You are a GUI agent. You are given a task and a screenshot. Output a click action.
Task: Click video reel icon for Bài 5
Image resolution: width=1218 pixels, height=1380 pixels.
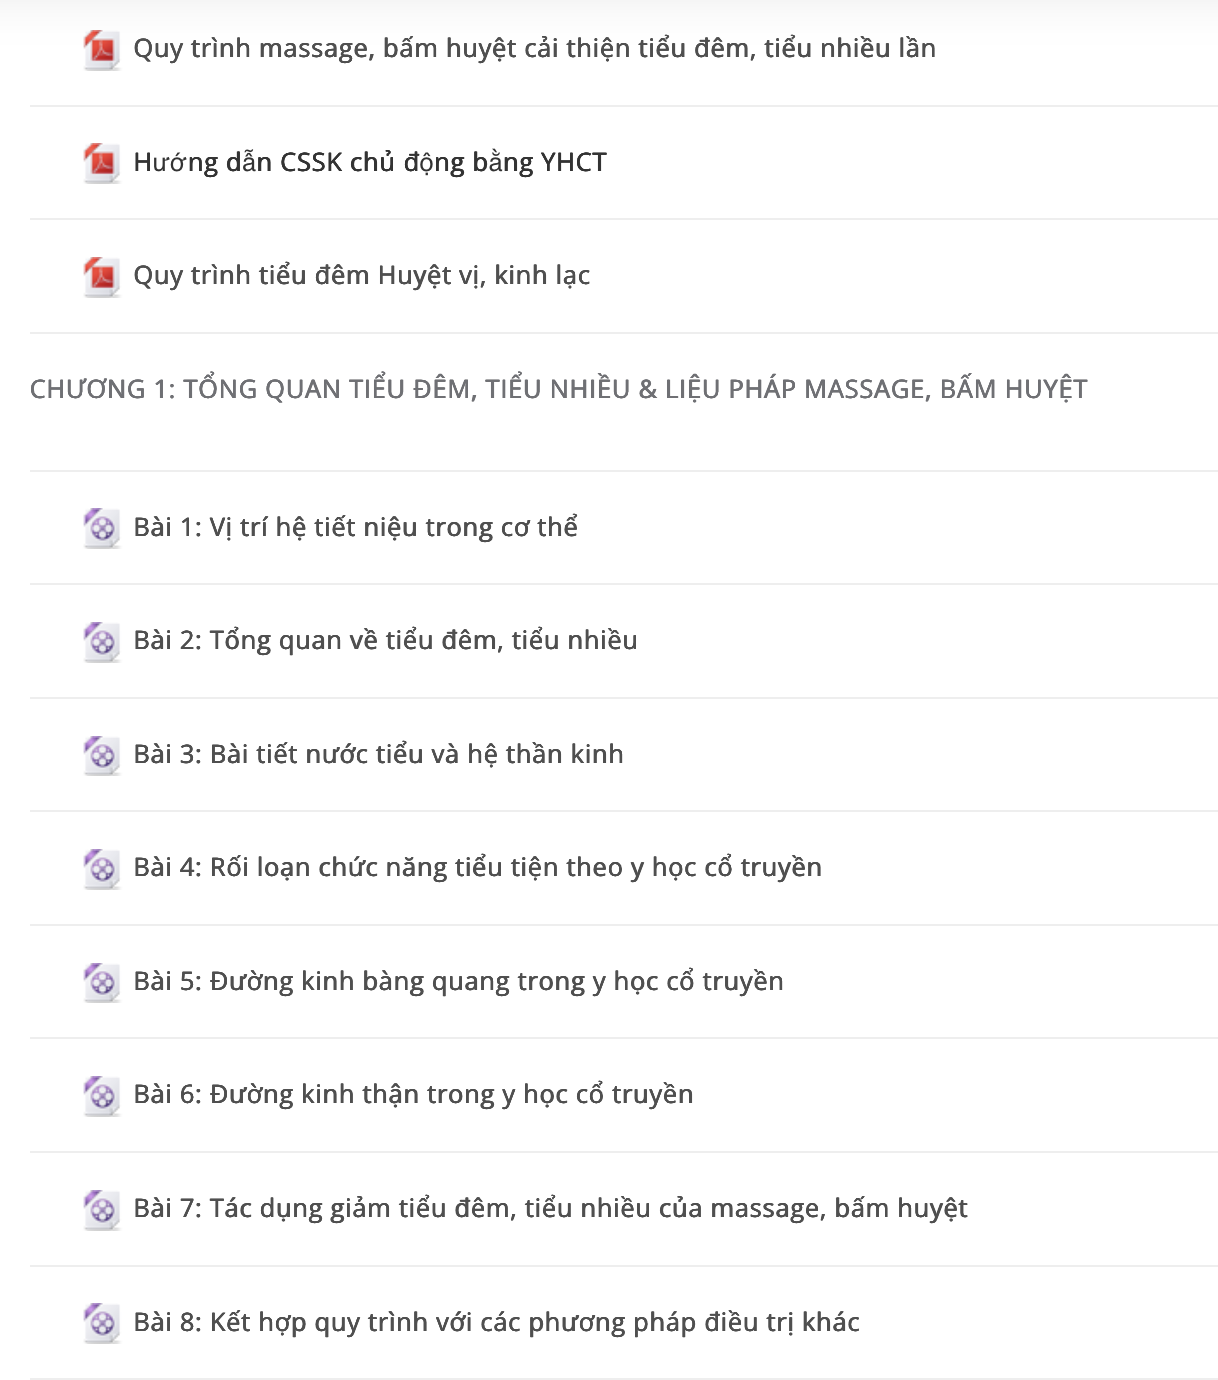click(x=102, y=981)
